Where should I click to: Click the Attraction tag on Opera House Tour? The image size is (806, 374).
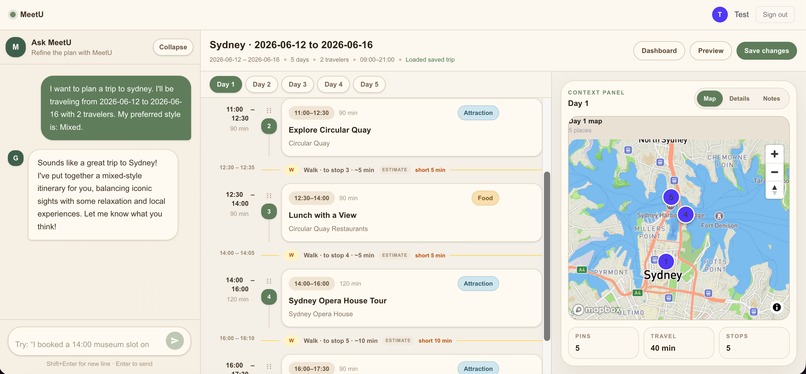478,283
